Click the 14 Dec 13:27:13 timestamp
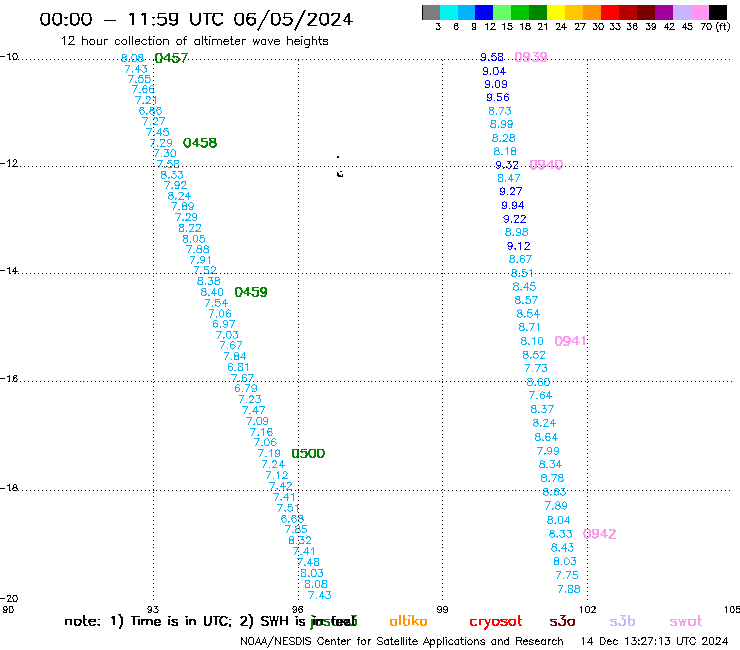This screenshot has height=650, width=740. tap(655, 642)
